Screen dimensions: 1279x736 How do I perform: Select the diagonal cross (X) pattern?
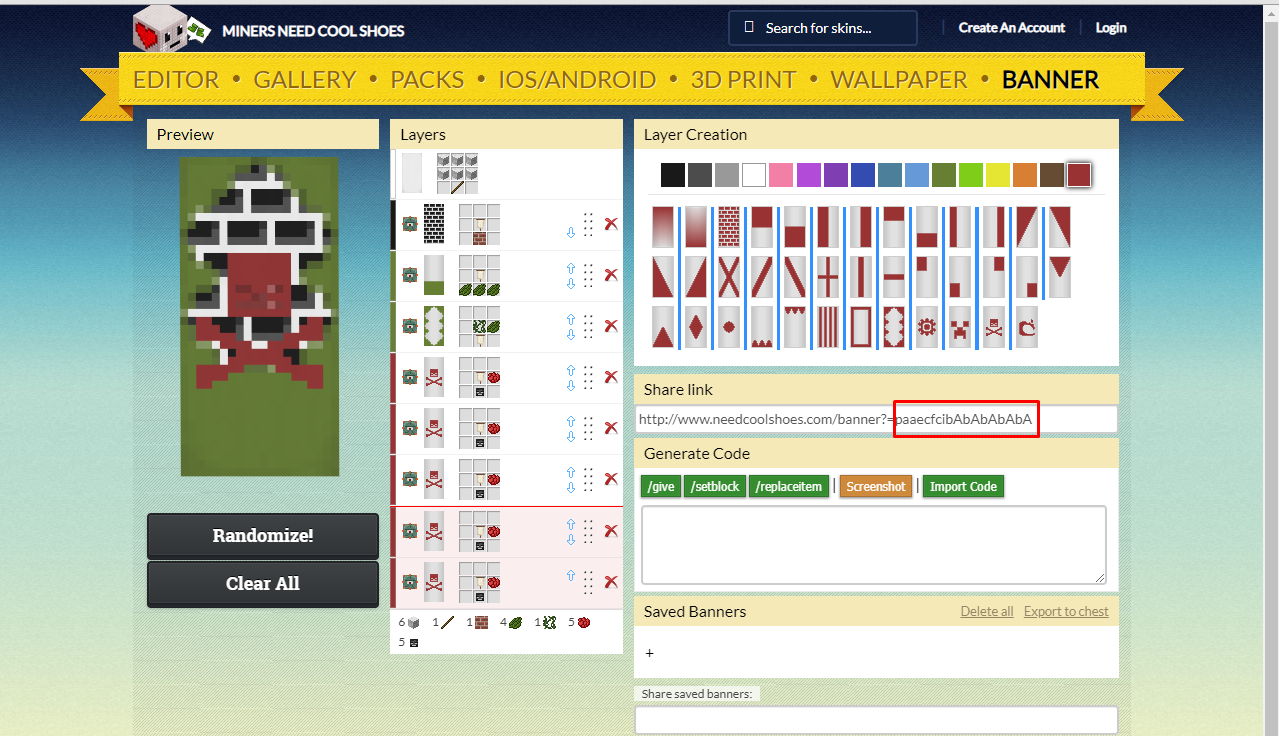point(729,277)
